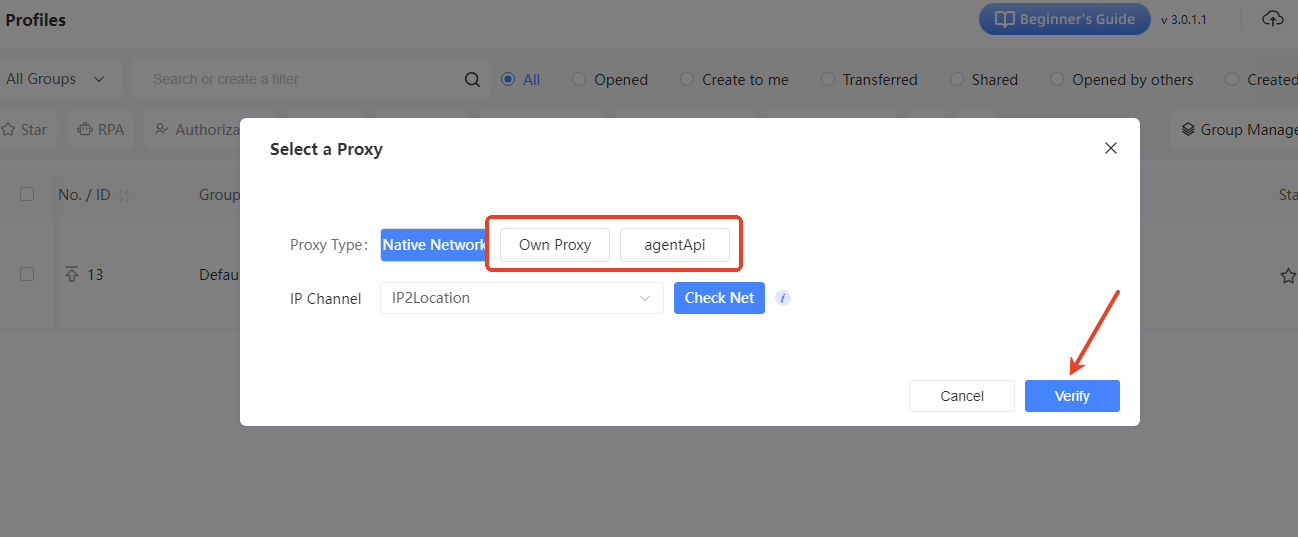Open the IP Channel IP2Location dropdown
The height and width of the screenshot is (537, 1298).
pos(521,298)
